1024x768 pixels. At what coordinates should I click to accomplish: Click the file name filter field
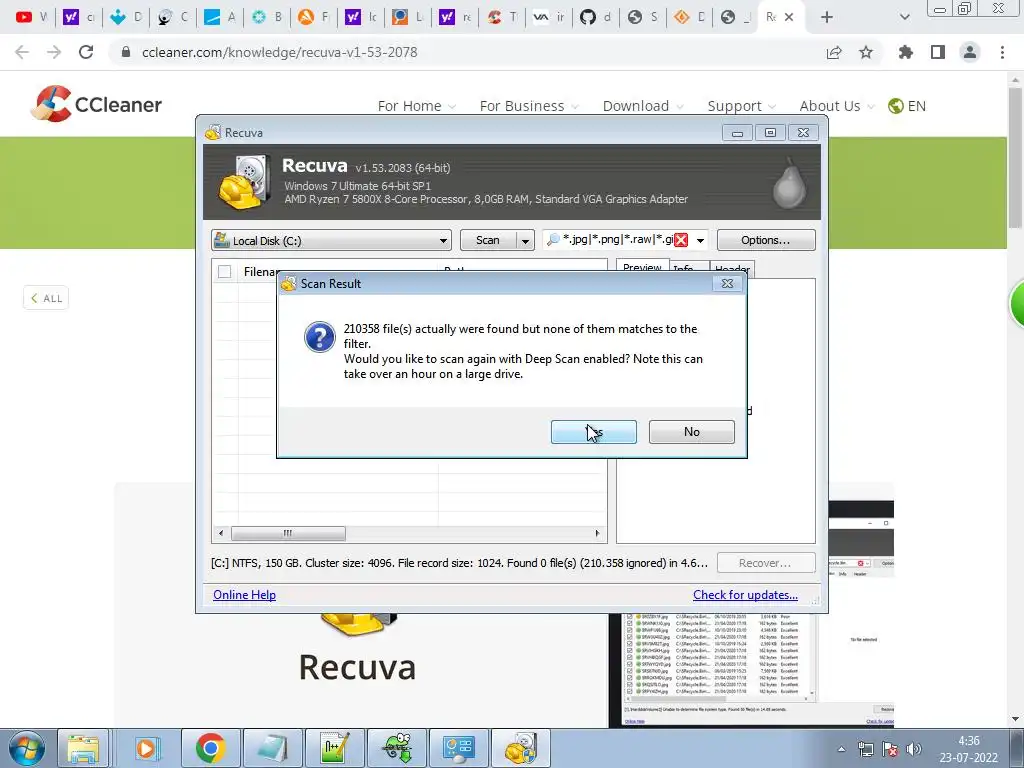point(616,240)
